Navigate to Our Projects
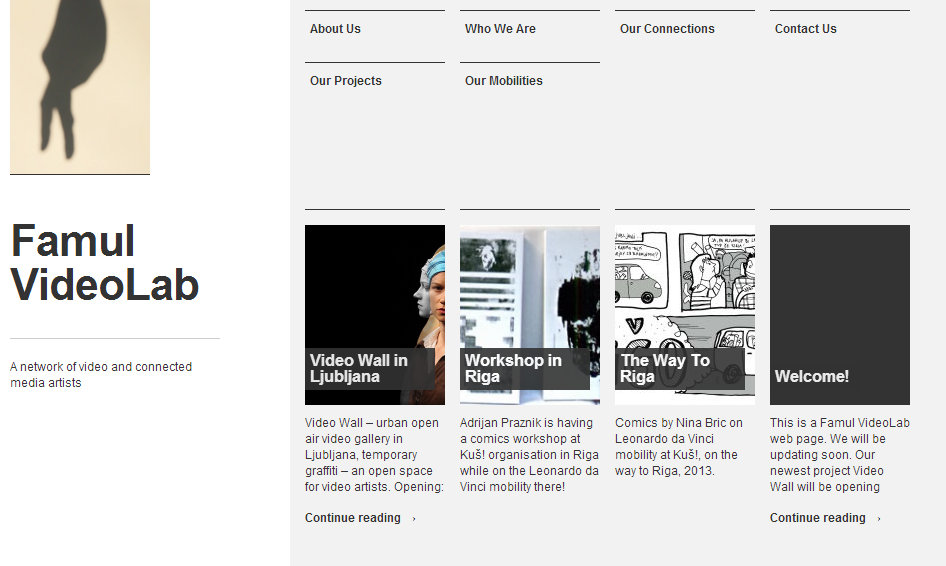 (x=345, y=81)
